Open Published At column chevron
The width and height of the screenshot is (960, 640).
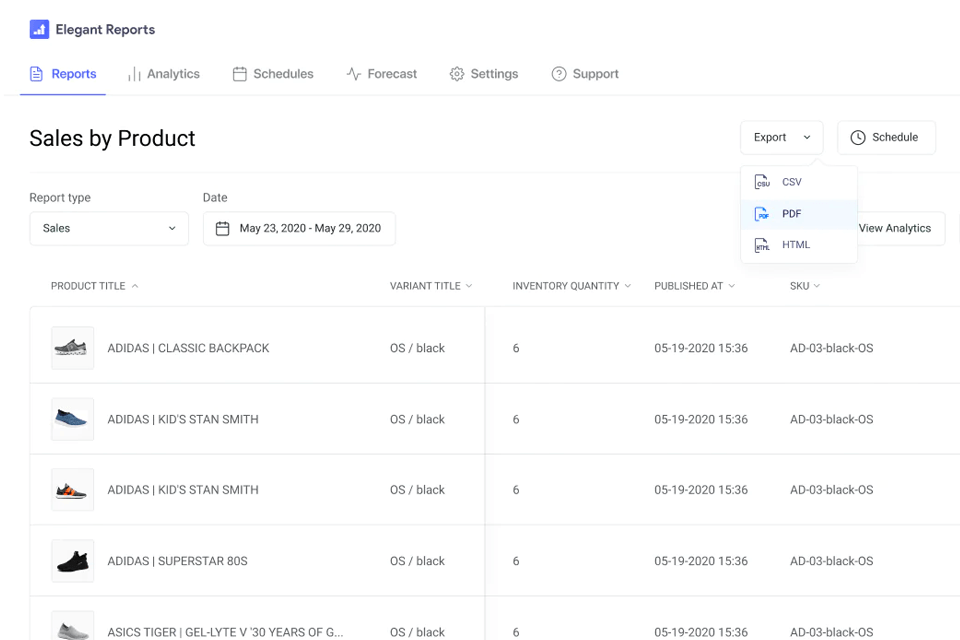[x=732, y=286]
